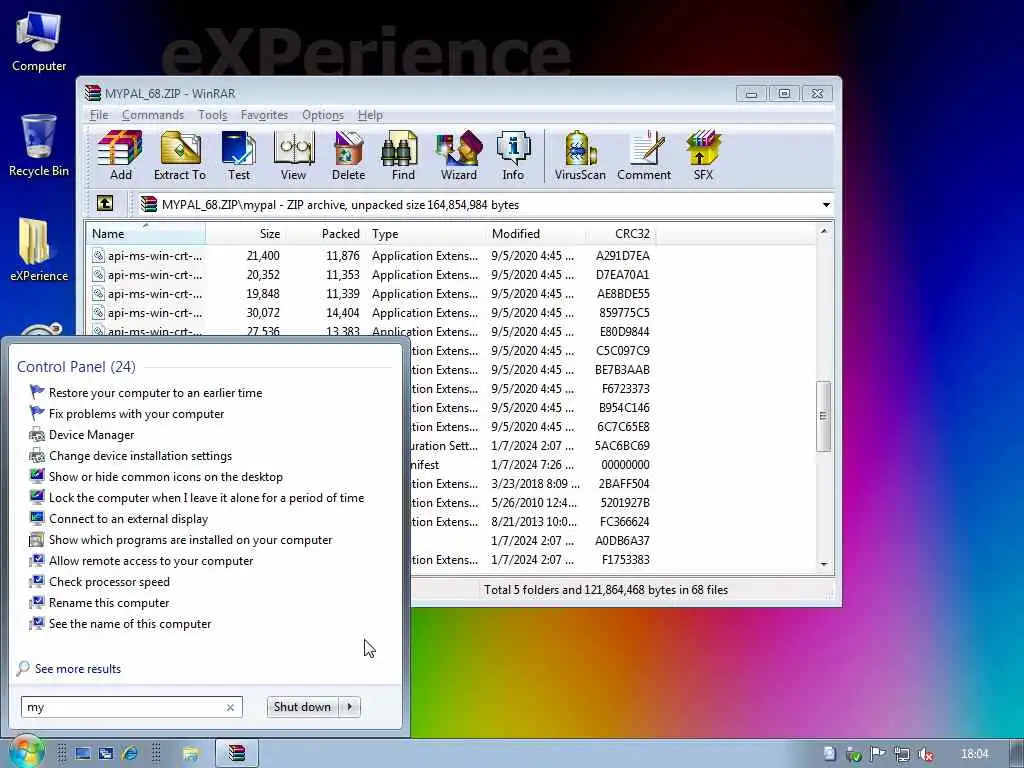Clear the search box with the X
1024x768 pixels.
pyautogui.click(x=230, y=707)
